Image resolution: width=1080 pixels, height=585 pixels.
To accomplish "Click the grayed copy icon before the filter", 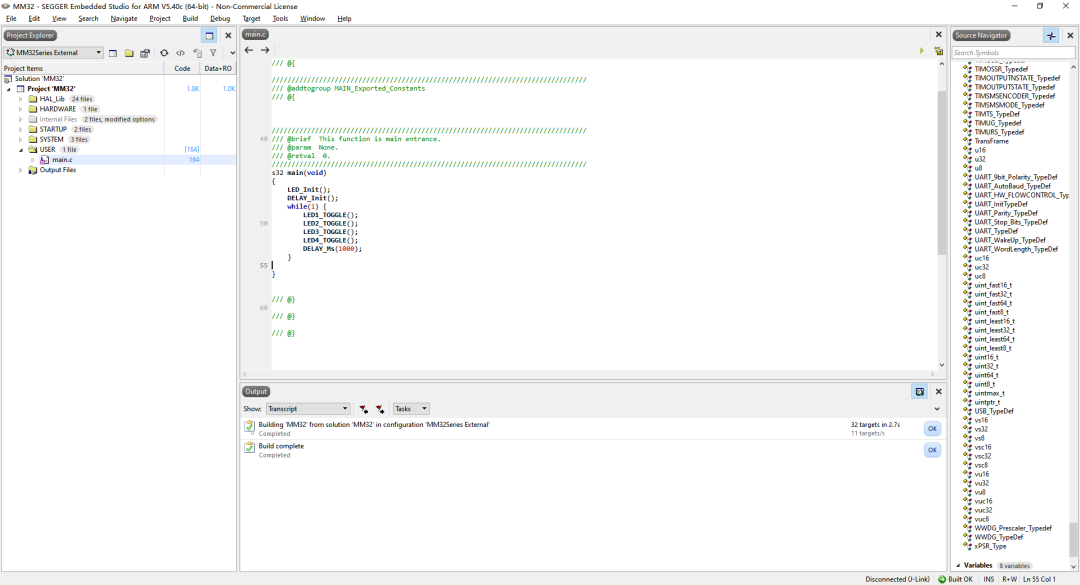I will pos(198,53).
